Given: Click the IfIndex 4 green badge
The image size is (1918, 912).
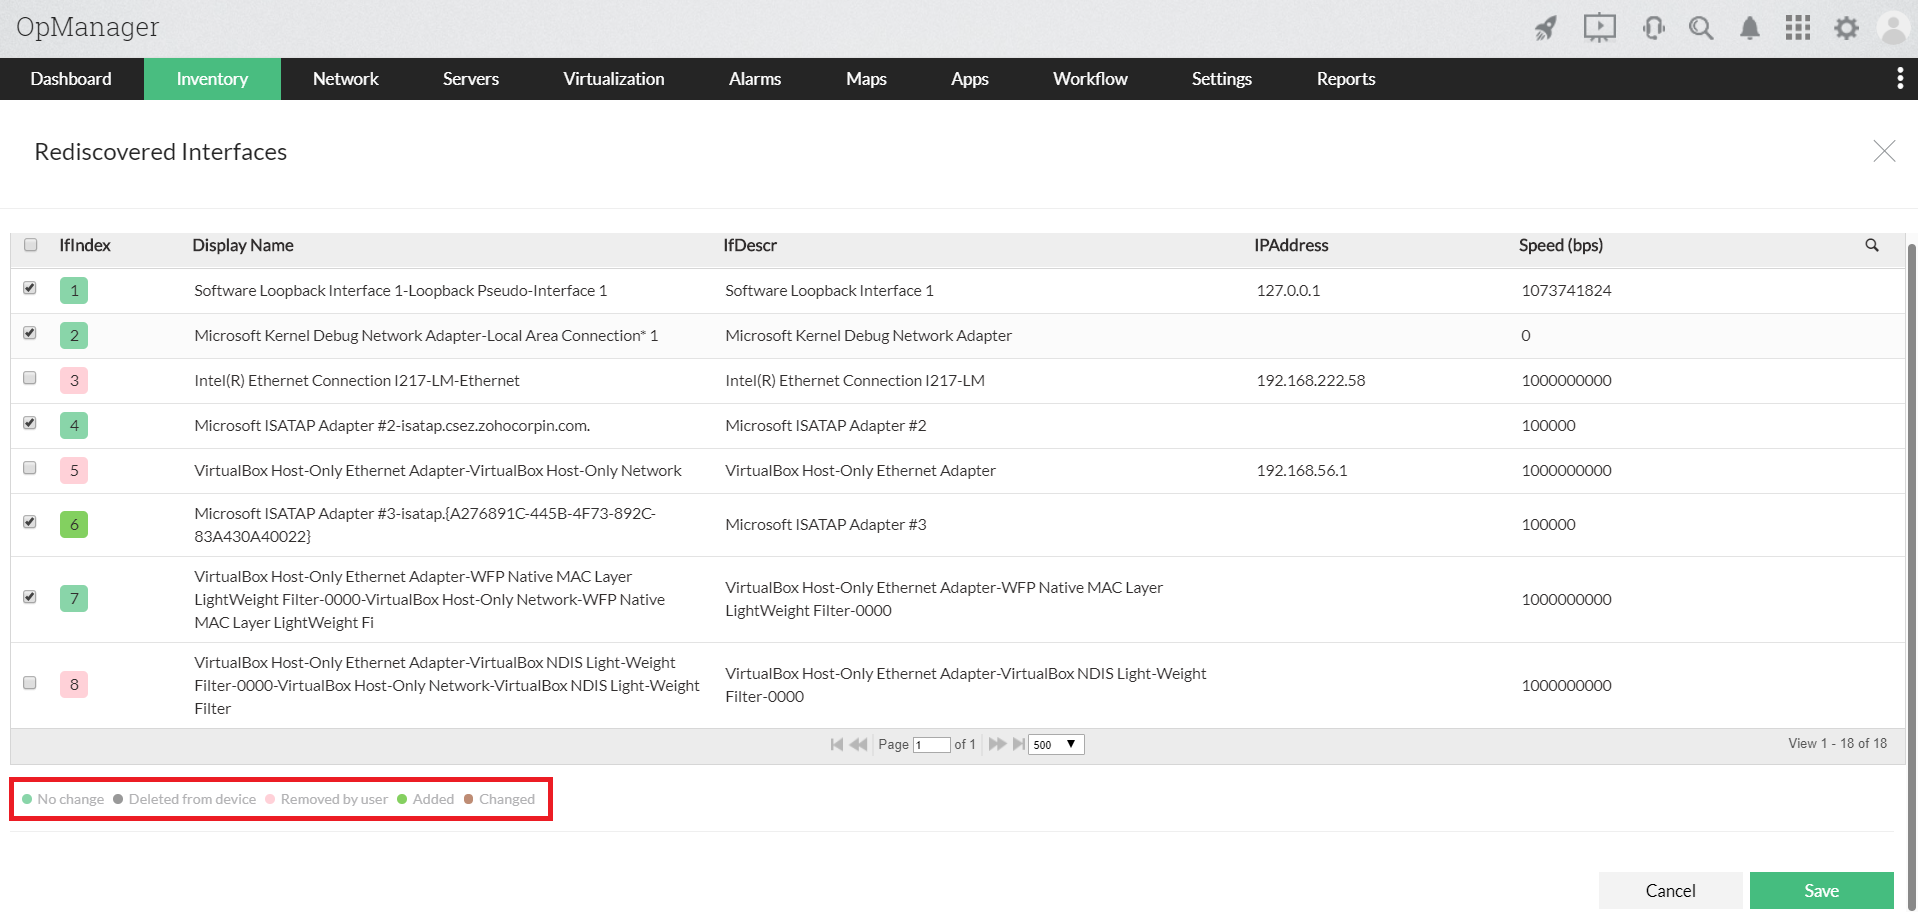Looking at the screenshot, I should click(74, 426).
